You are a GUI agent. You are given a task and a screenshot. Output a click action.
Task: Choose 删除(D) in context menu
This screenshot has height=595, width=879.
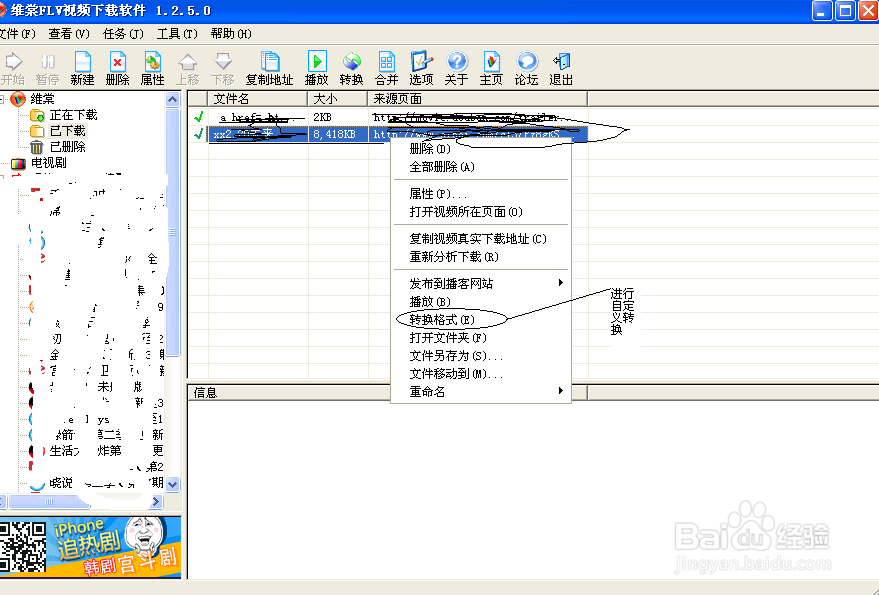(480, 149)
